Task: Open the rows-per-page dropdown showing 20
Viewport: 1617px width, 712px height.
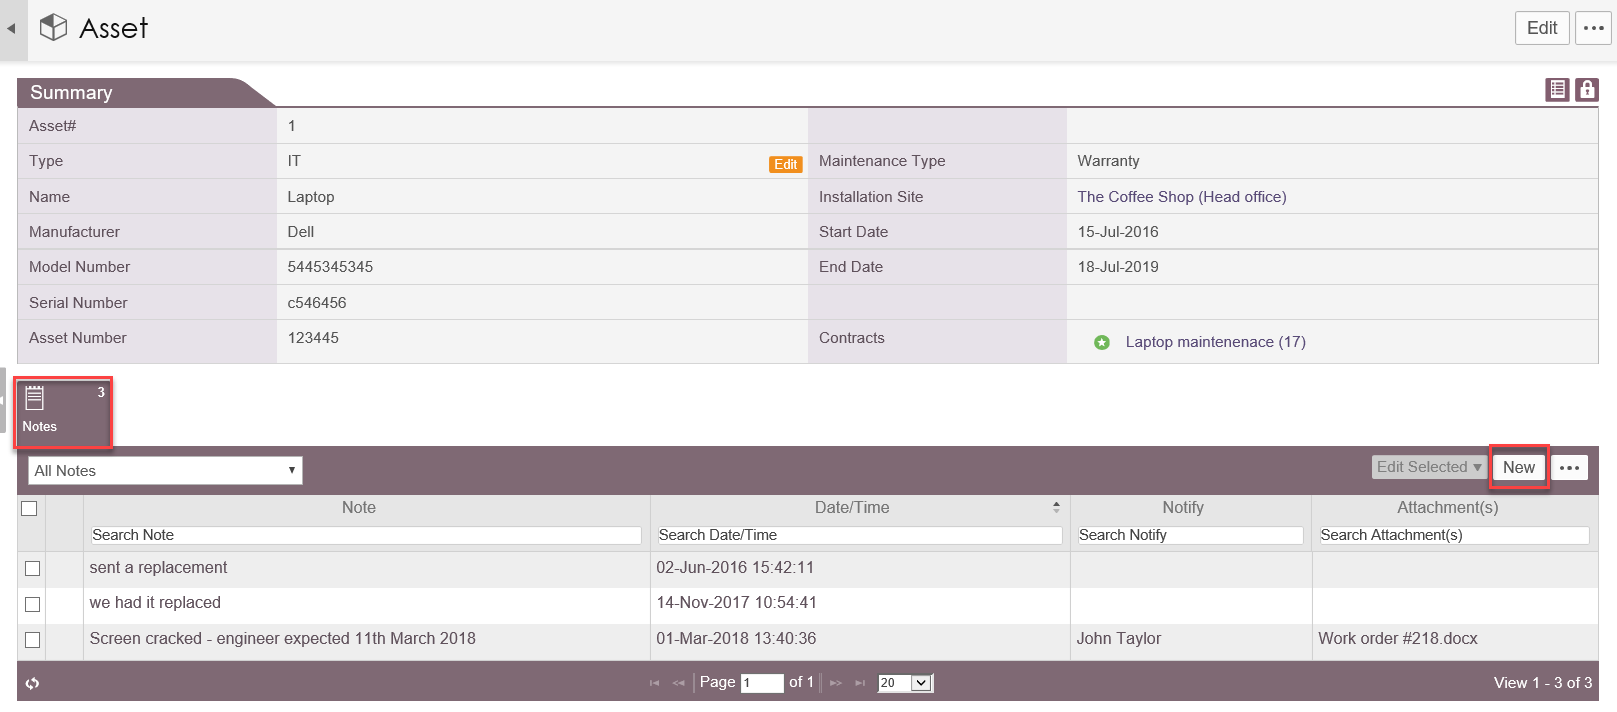Action: [905, 683]
